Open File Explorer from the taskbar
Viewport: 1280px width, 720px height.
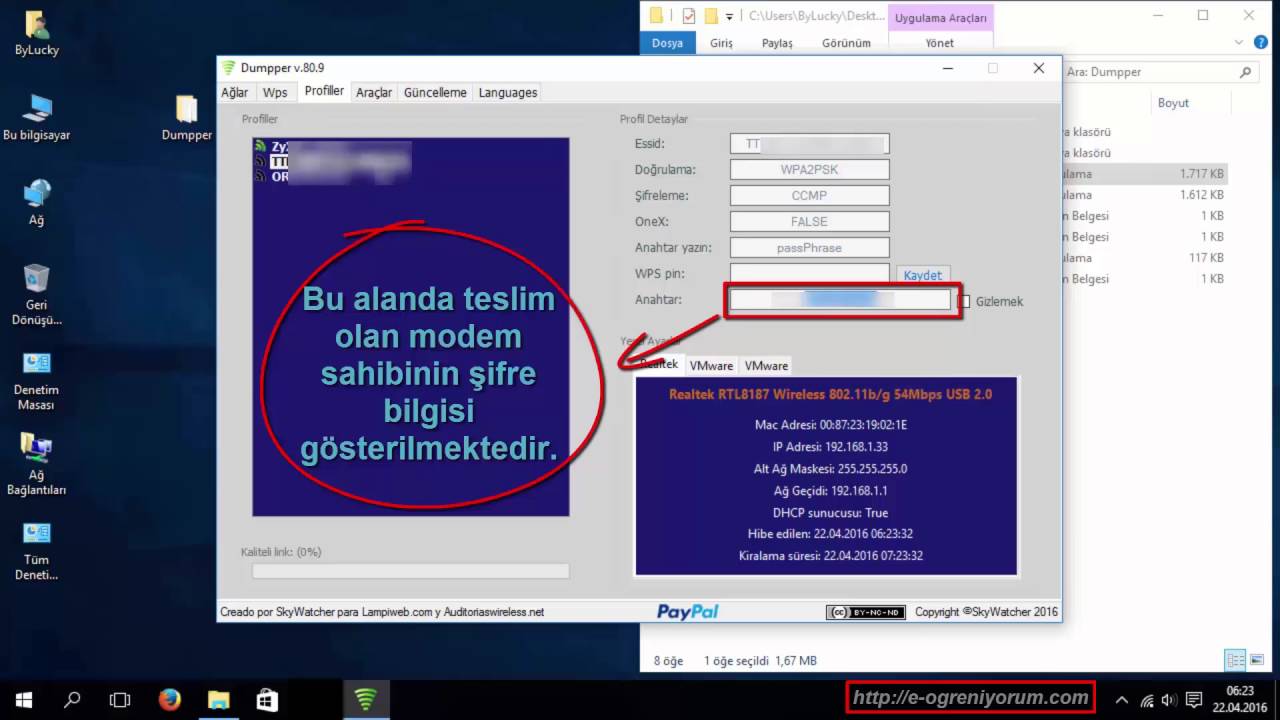[x=218, y=700]
